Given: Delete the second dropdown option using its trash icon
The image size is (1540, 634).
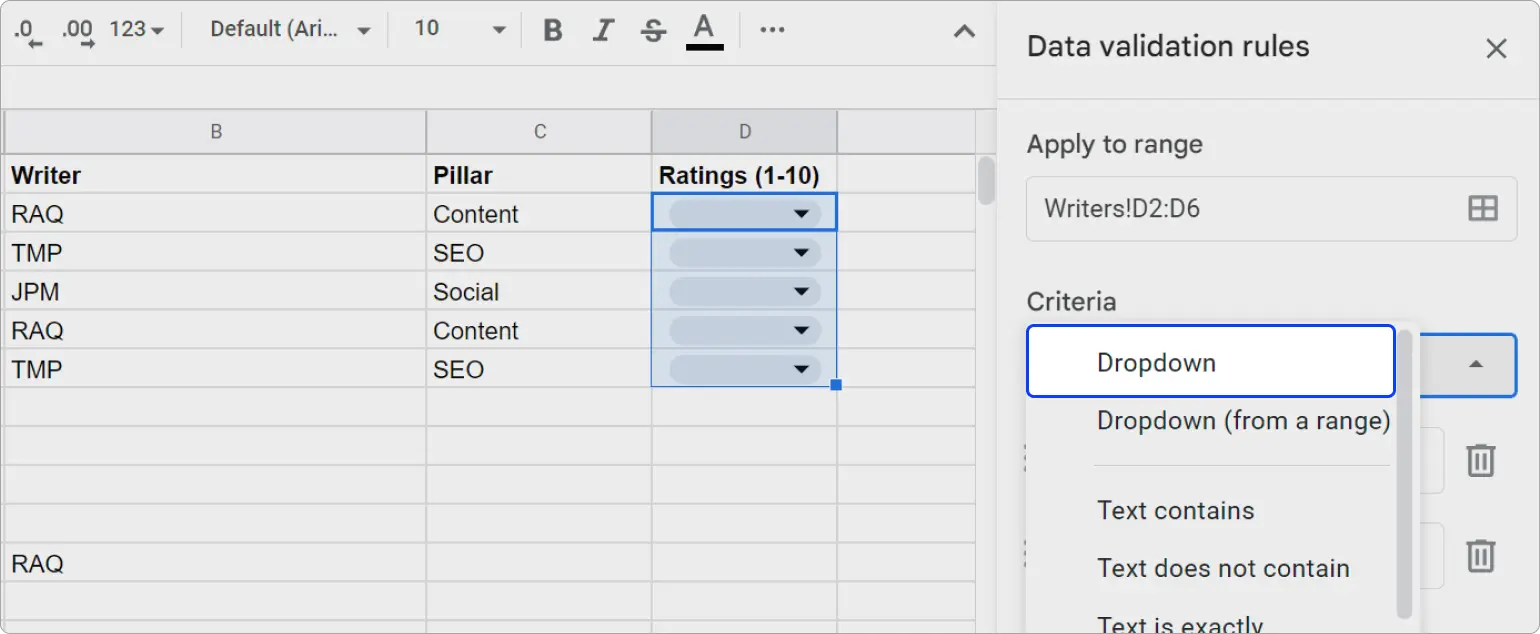Looking at the screenshot, I should tap(1481, 555).
